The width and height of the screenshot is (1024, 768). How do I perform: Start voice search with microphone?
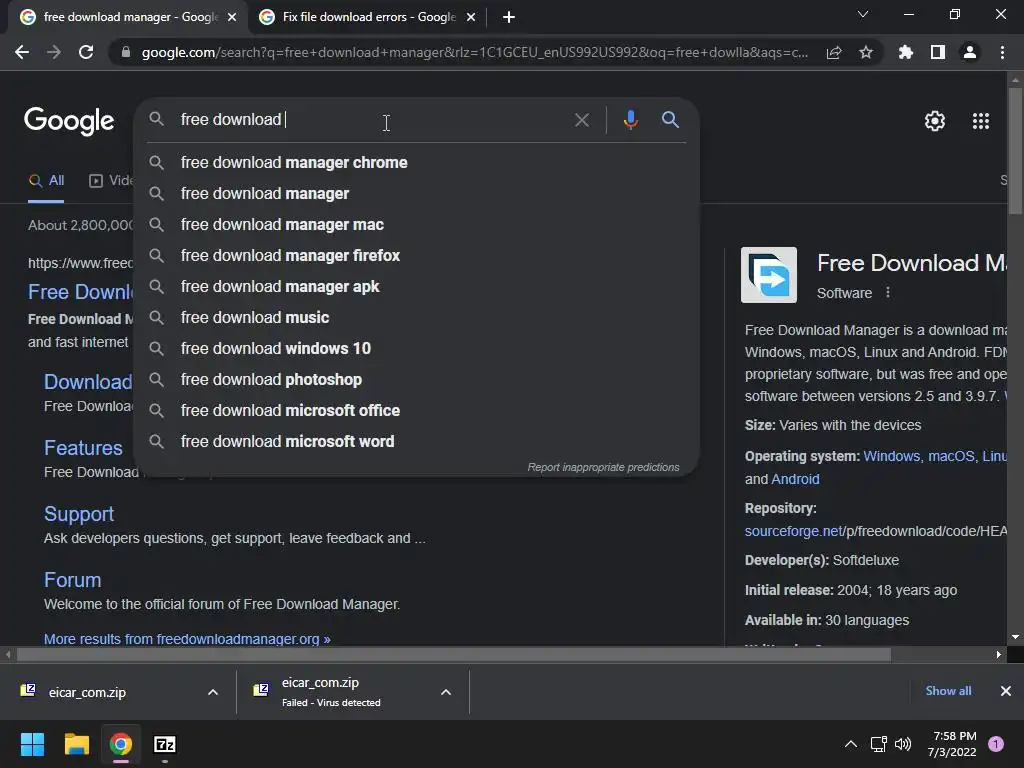coord(630,120)
